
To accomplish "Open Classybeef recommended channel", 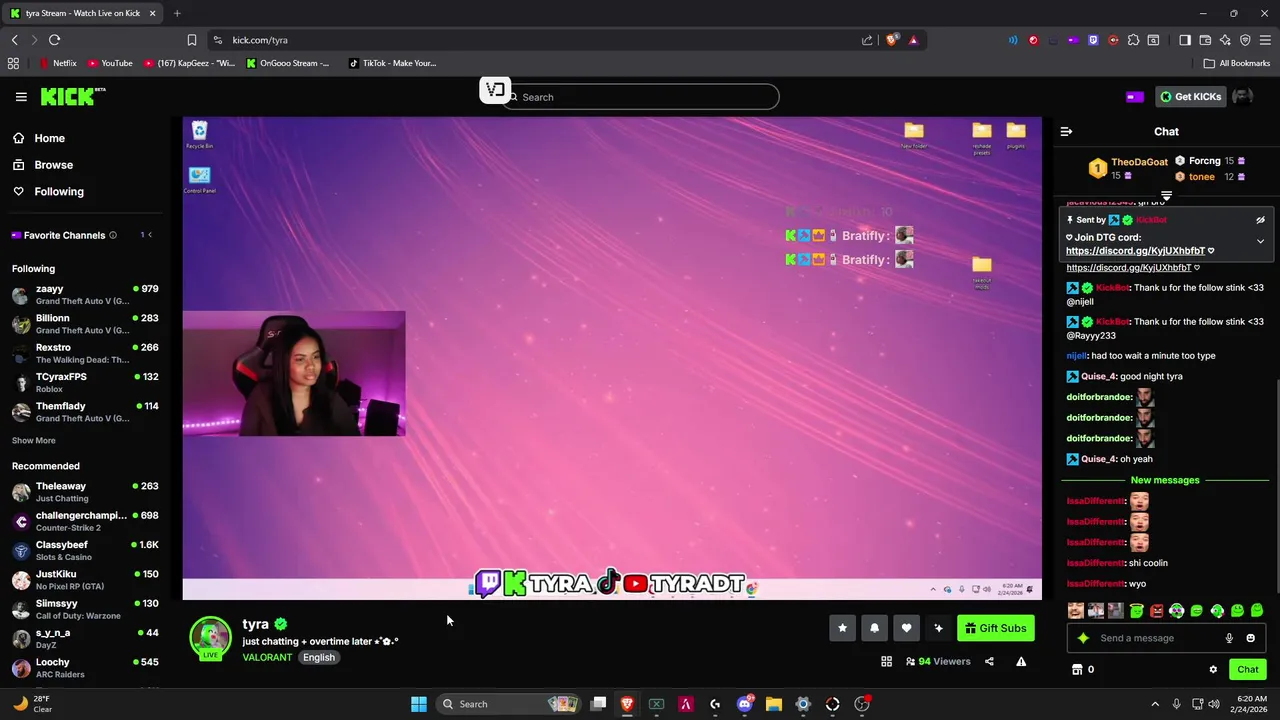I will coord(85,551).
